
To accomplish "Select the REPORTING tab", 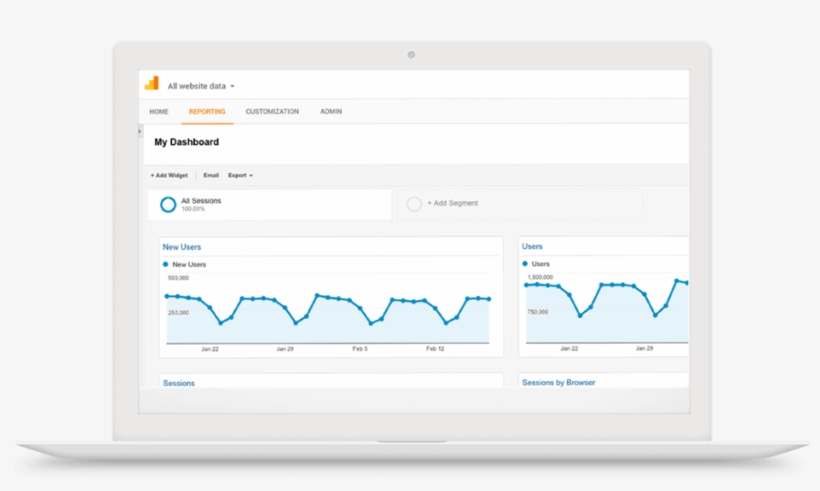I will (207, 111).
